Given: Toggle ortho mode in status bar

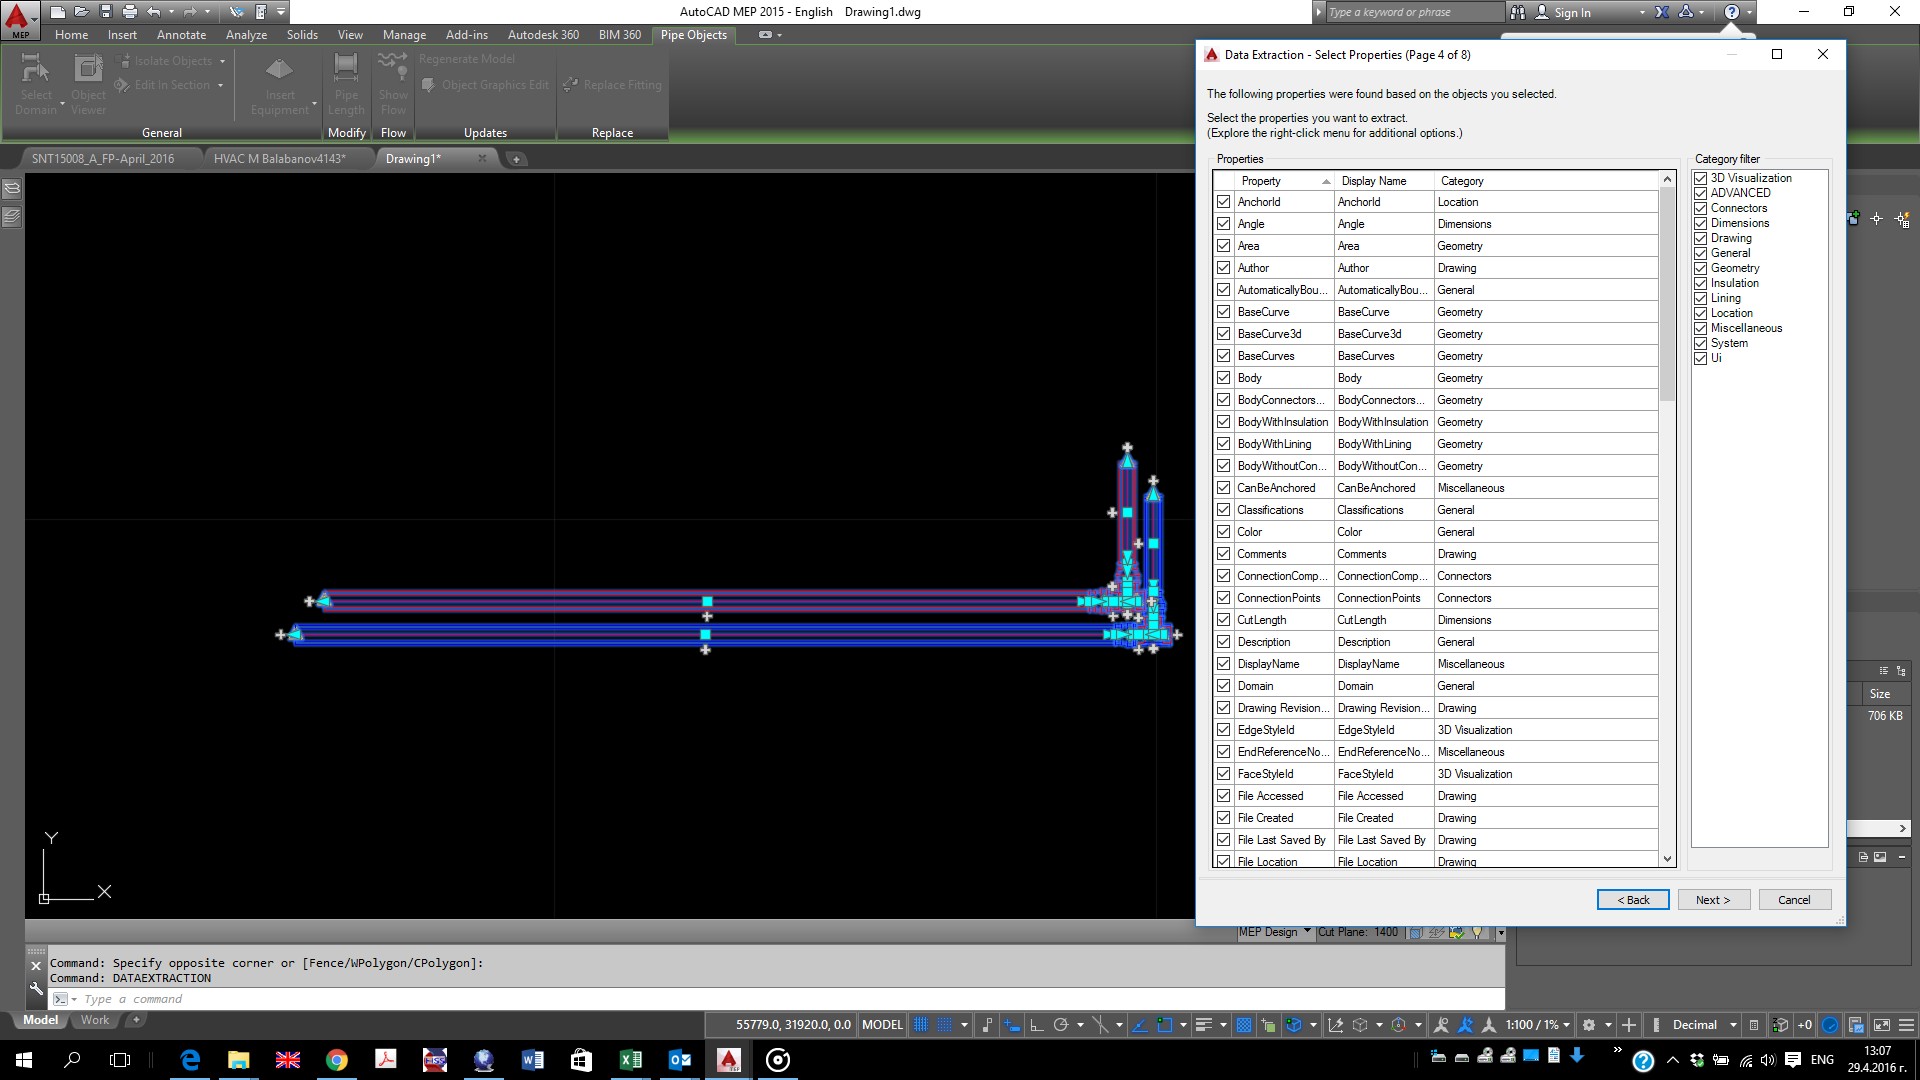Looking at the screenshot, I should [1036, 1025].
